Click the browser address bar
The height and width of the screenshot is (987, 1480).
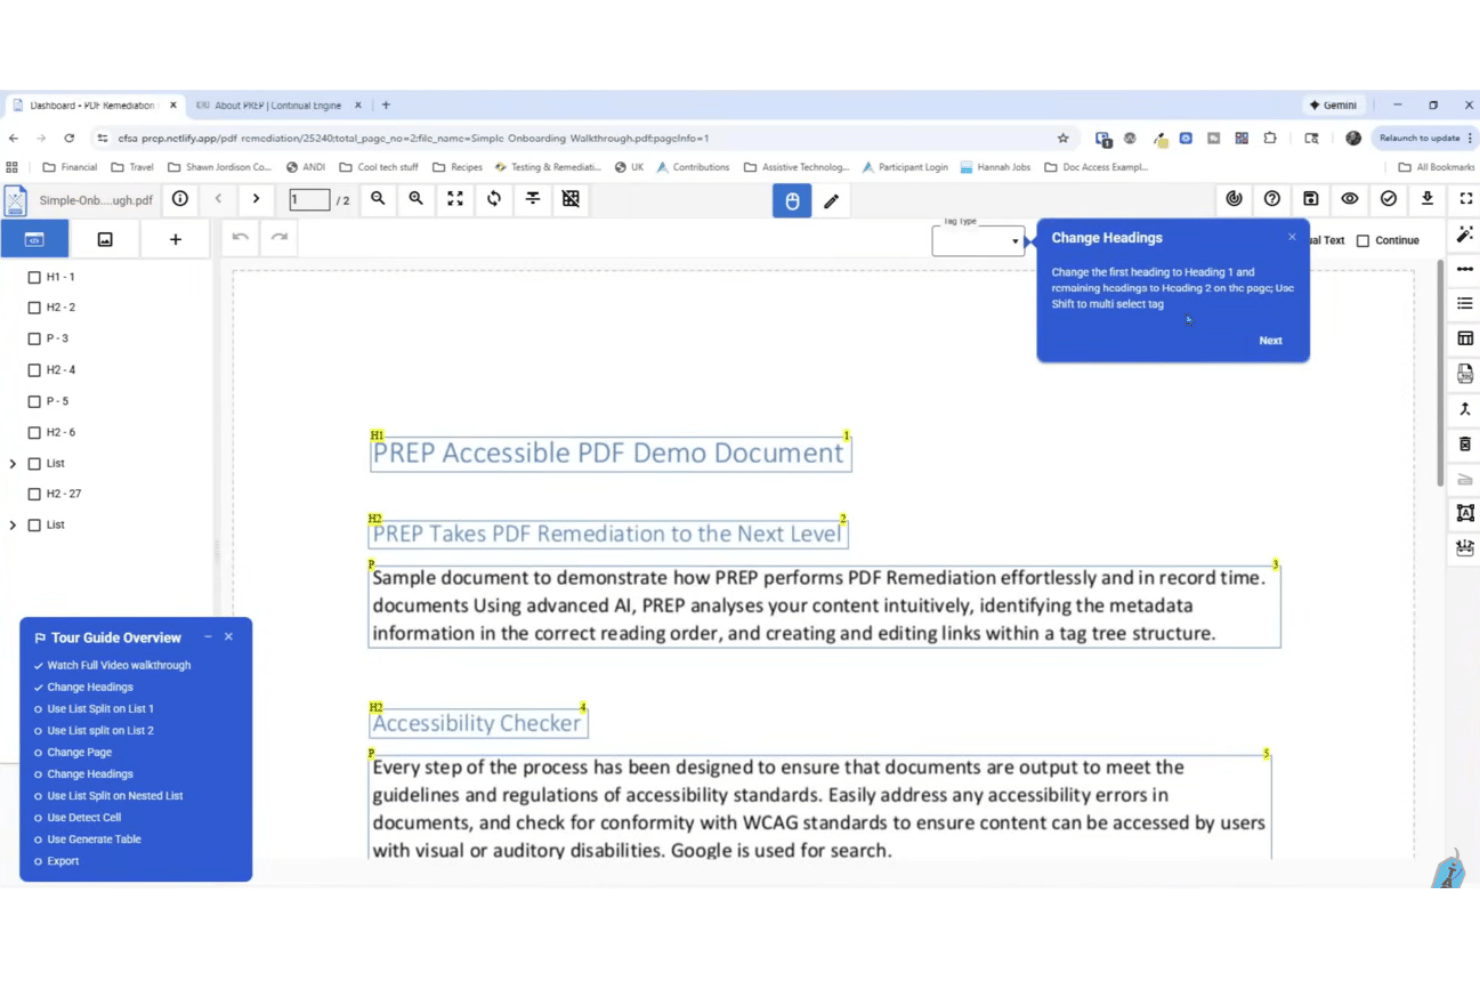click(580, 138)
